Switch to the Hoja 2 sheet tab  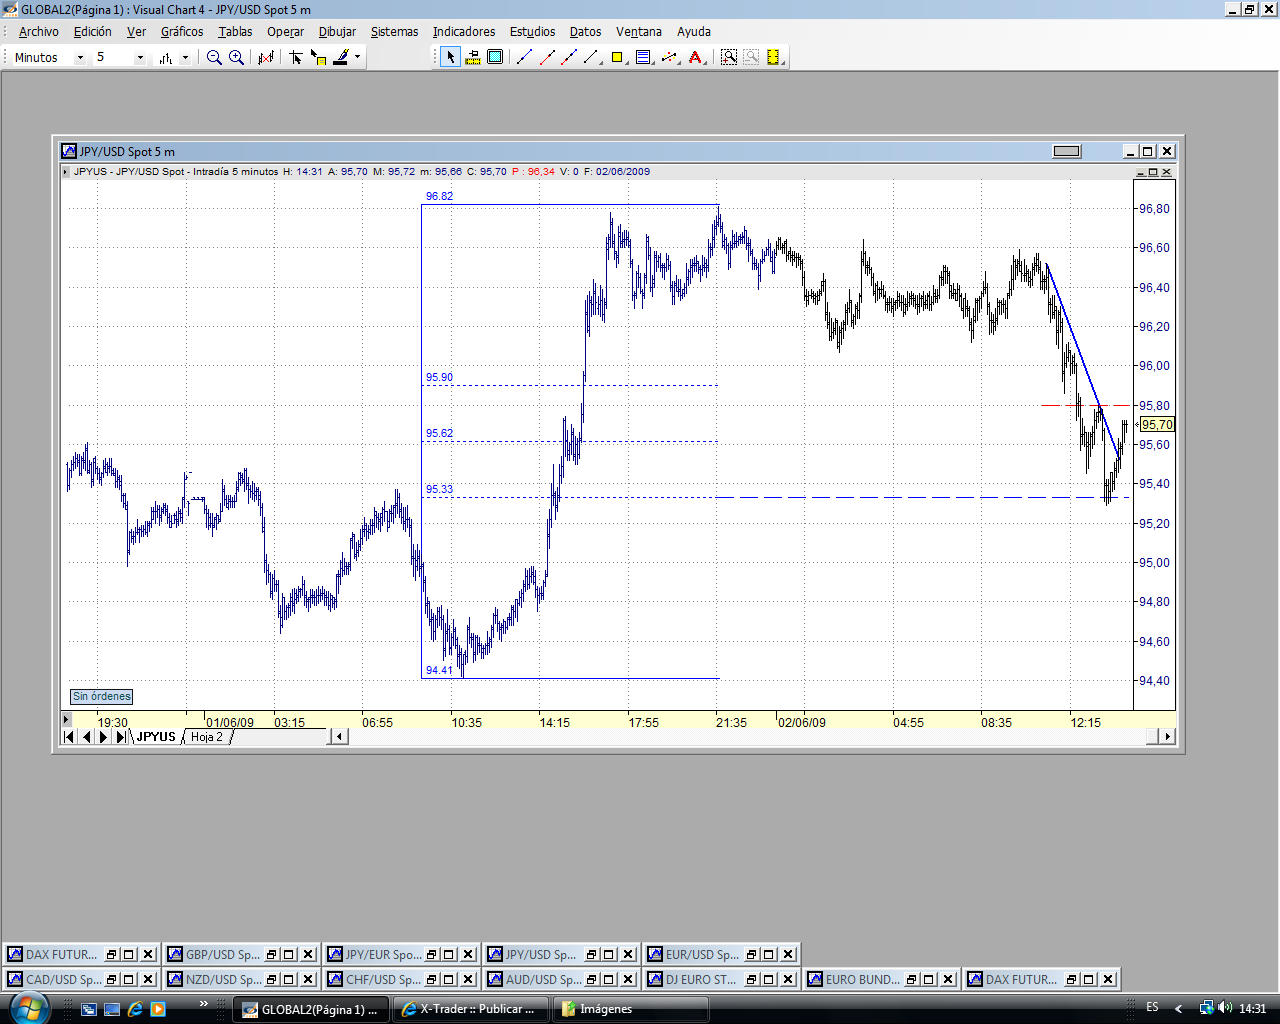click(207, 737)
